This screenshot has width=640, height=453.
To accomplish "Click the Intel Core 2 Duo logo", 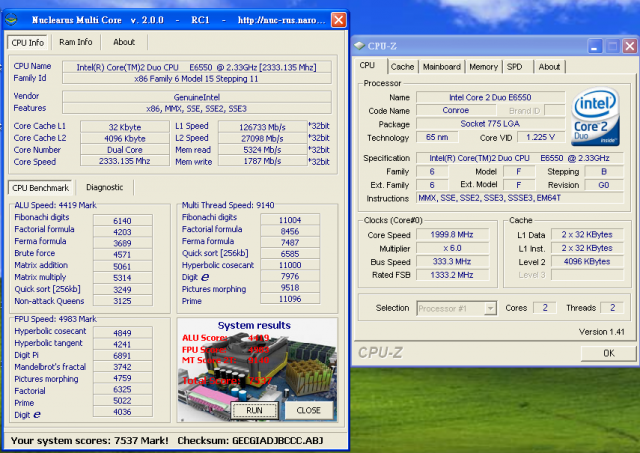I will point(596,117).
